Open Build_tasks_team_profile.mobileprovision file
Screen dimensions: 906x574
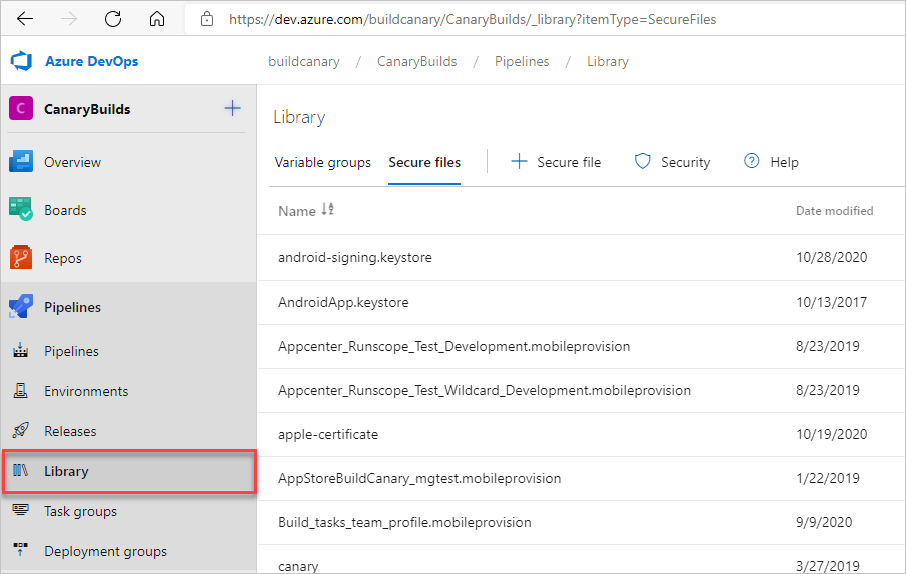pos(404,522)
